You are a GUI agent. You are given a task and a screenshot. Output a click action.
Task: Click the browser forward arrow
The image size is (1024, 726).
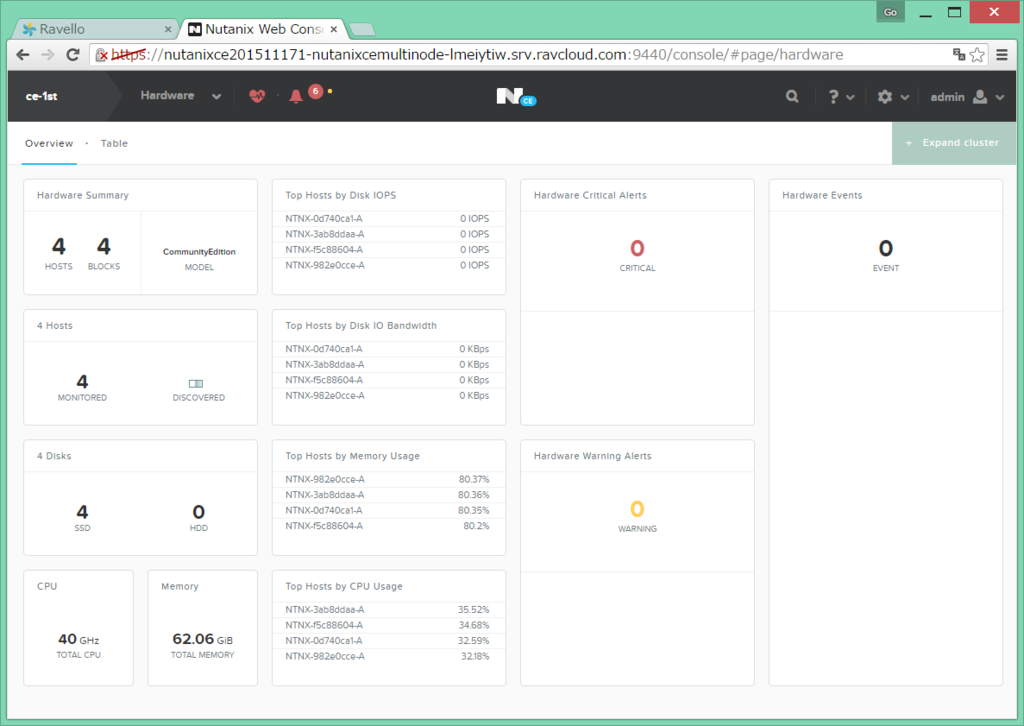[x=48, y=55]
